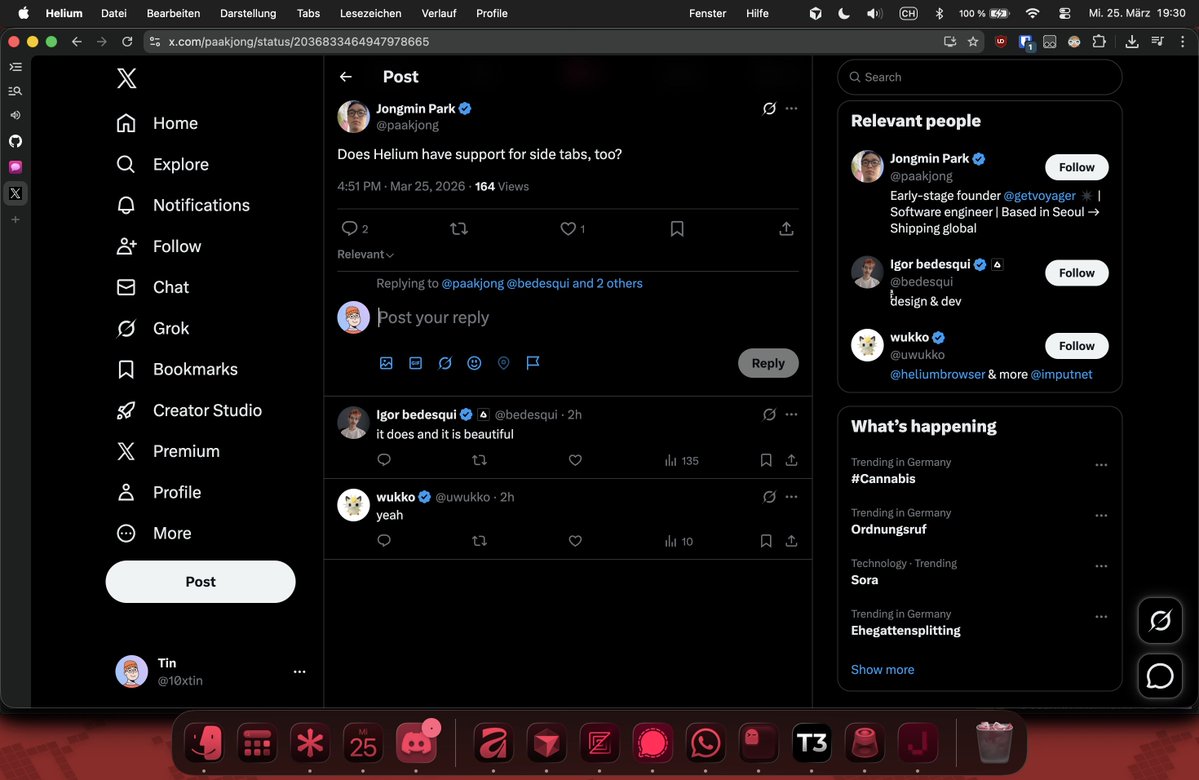Share the main Jongmin Park post

point(786,229)
